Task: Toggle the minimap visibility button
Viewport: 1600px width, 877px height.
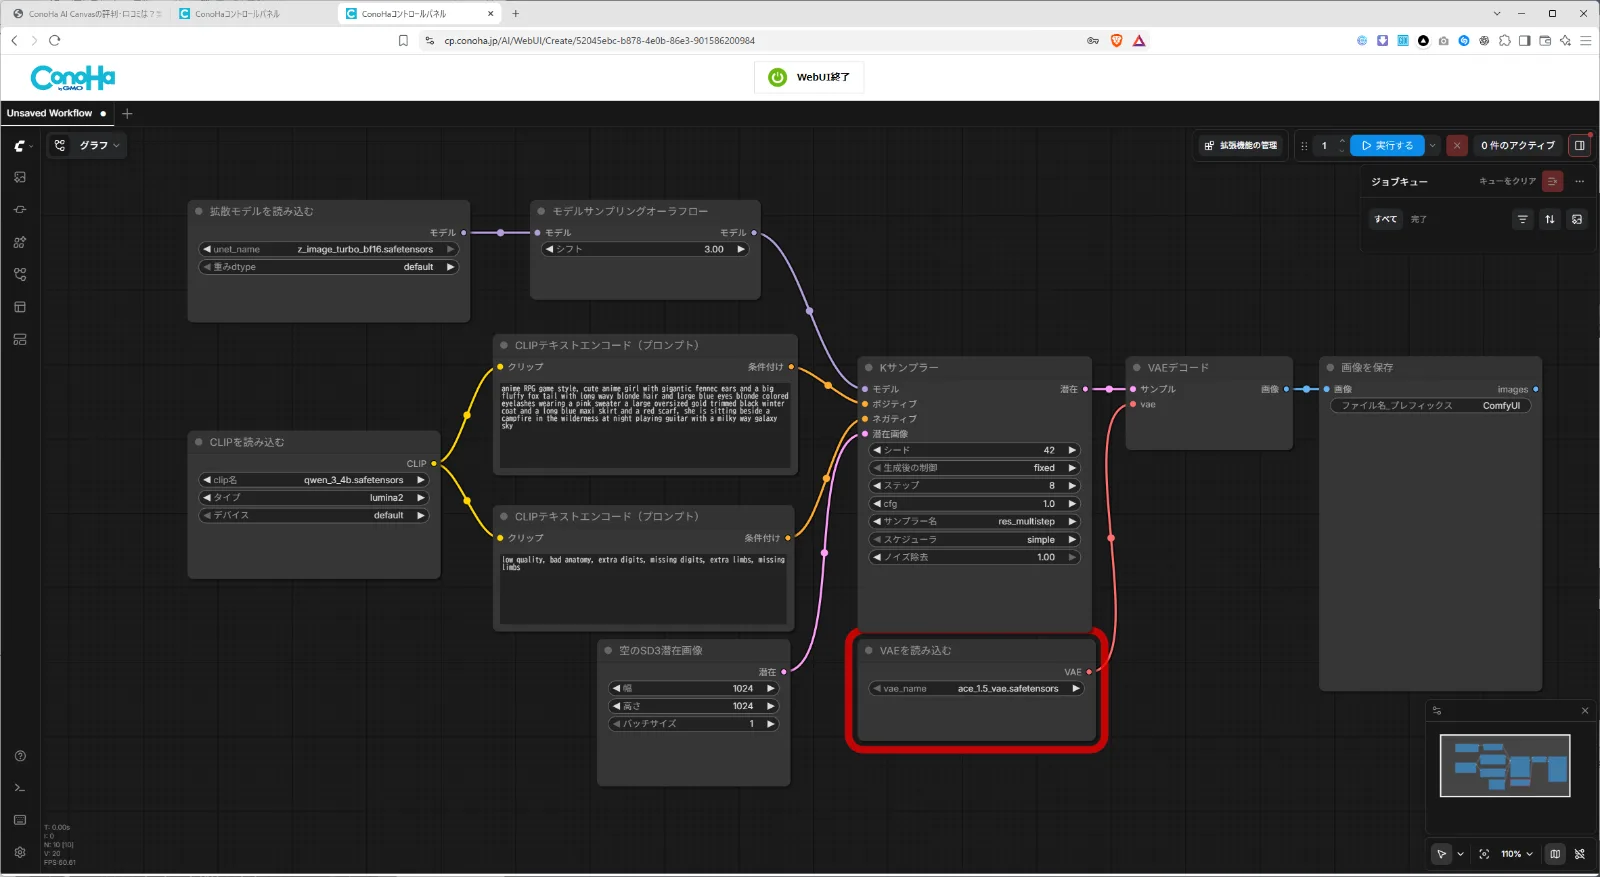Action: click(1555, 854)
